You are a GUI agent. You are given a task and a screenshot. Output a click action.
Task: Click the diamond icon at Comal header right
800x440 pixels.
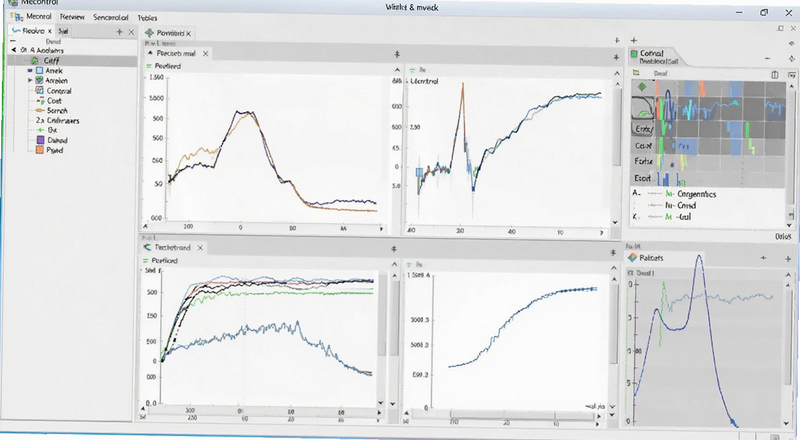click(791, 59)
